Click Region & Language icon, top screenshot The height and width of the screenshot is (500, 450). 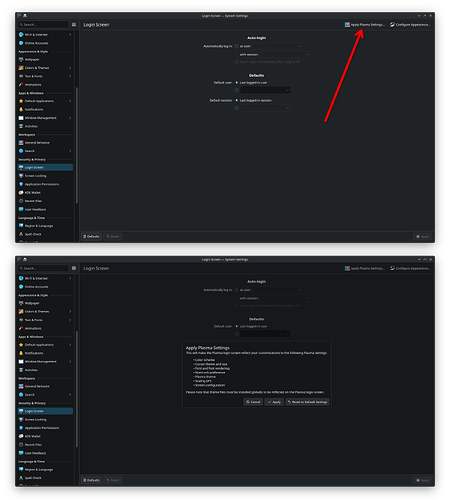click(21, 226)
